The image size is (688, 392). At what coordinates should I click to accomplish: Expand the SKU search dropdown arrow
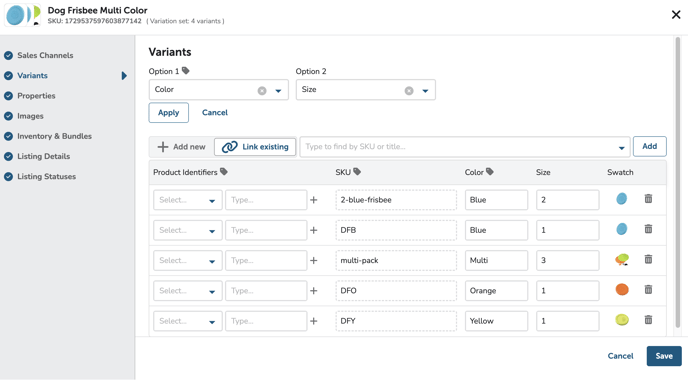tap(621, 148)
